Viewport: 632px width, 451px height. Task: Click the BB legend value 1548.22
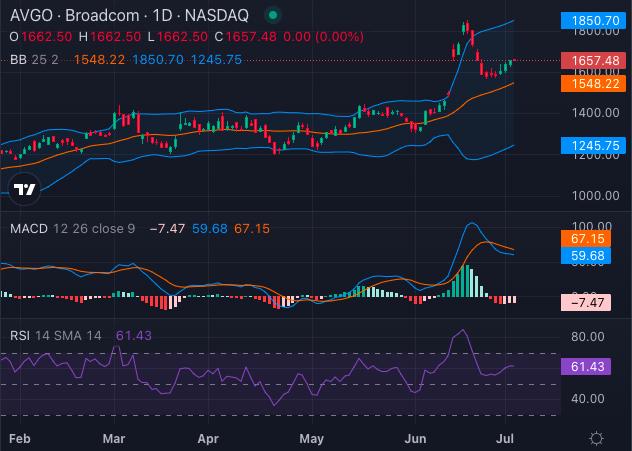pos(99,60)
